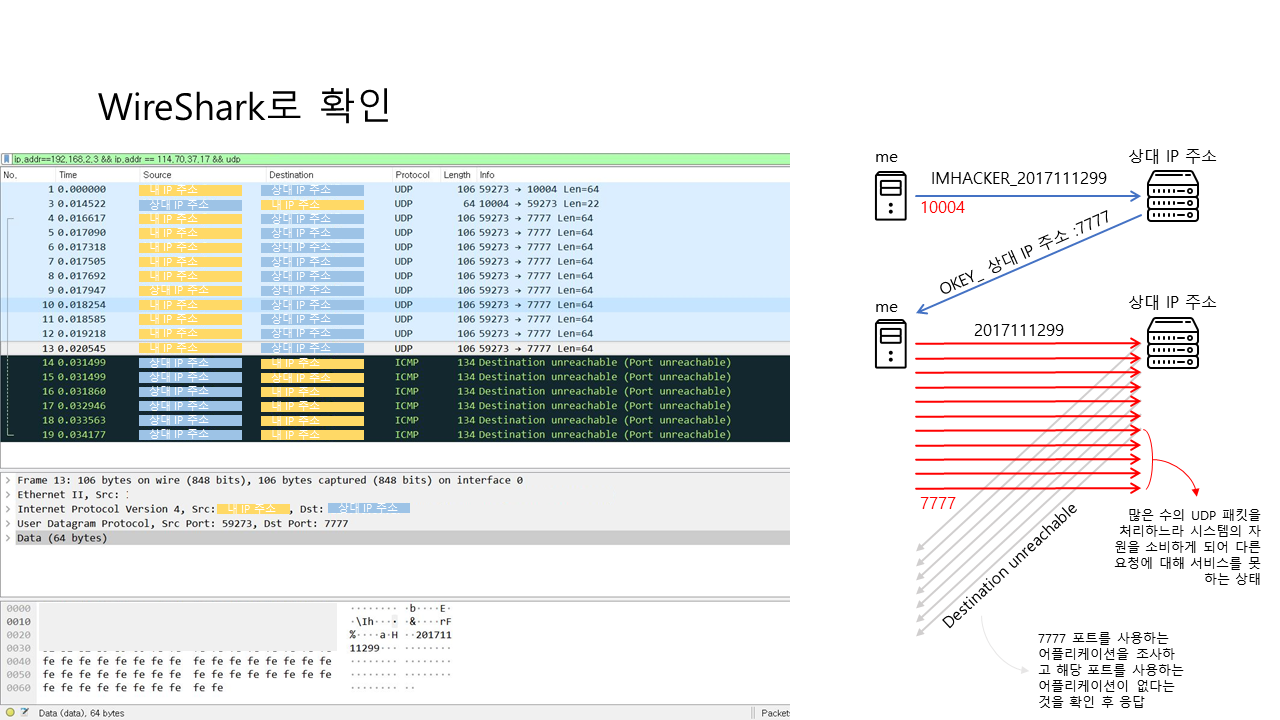Select ICMP packet 18 at 0.033563
Viewport: 1280px width, 720px height.
coord(395,420)
